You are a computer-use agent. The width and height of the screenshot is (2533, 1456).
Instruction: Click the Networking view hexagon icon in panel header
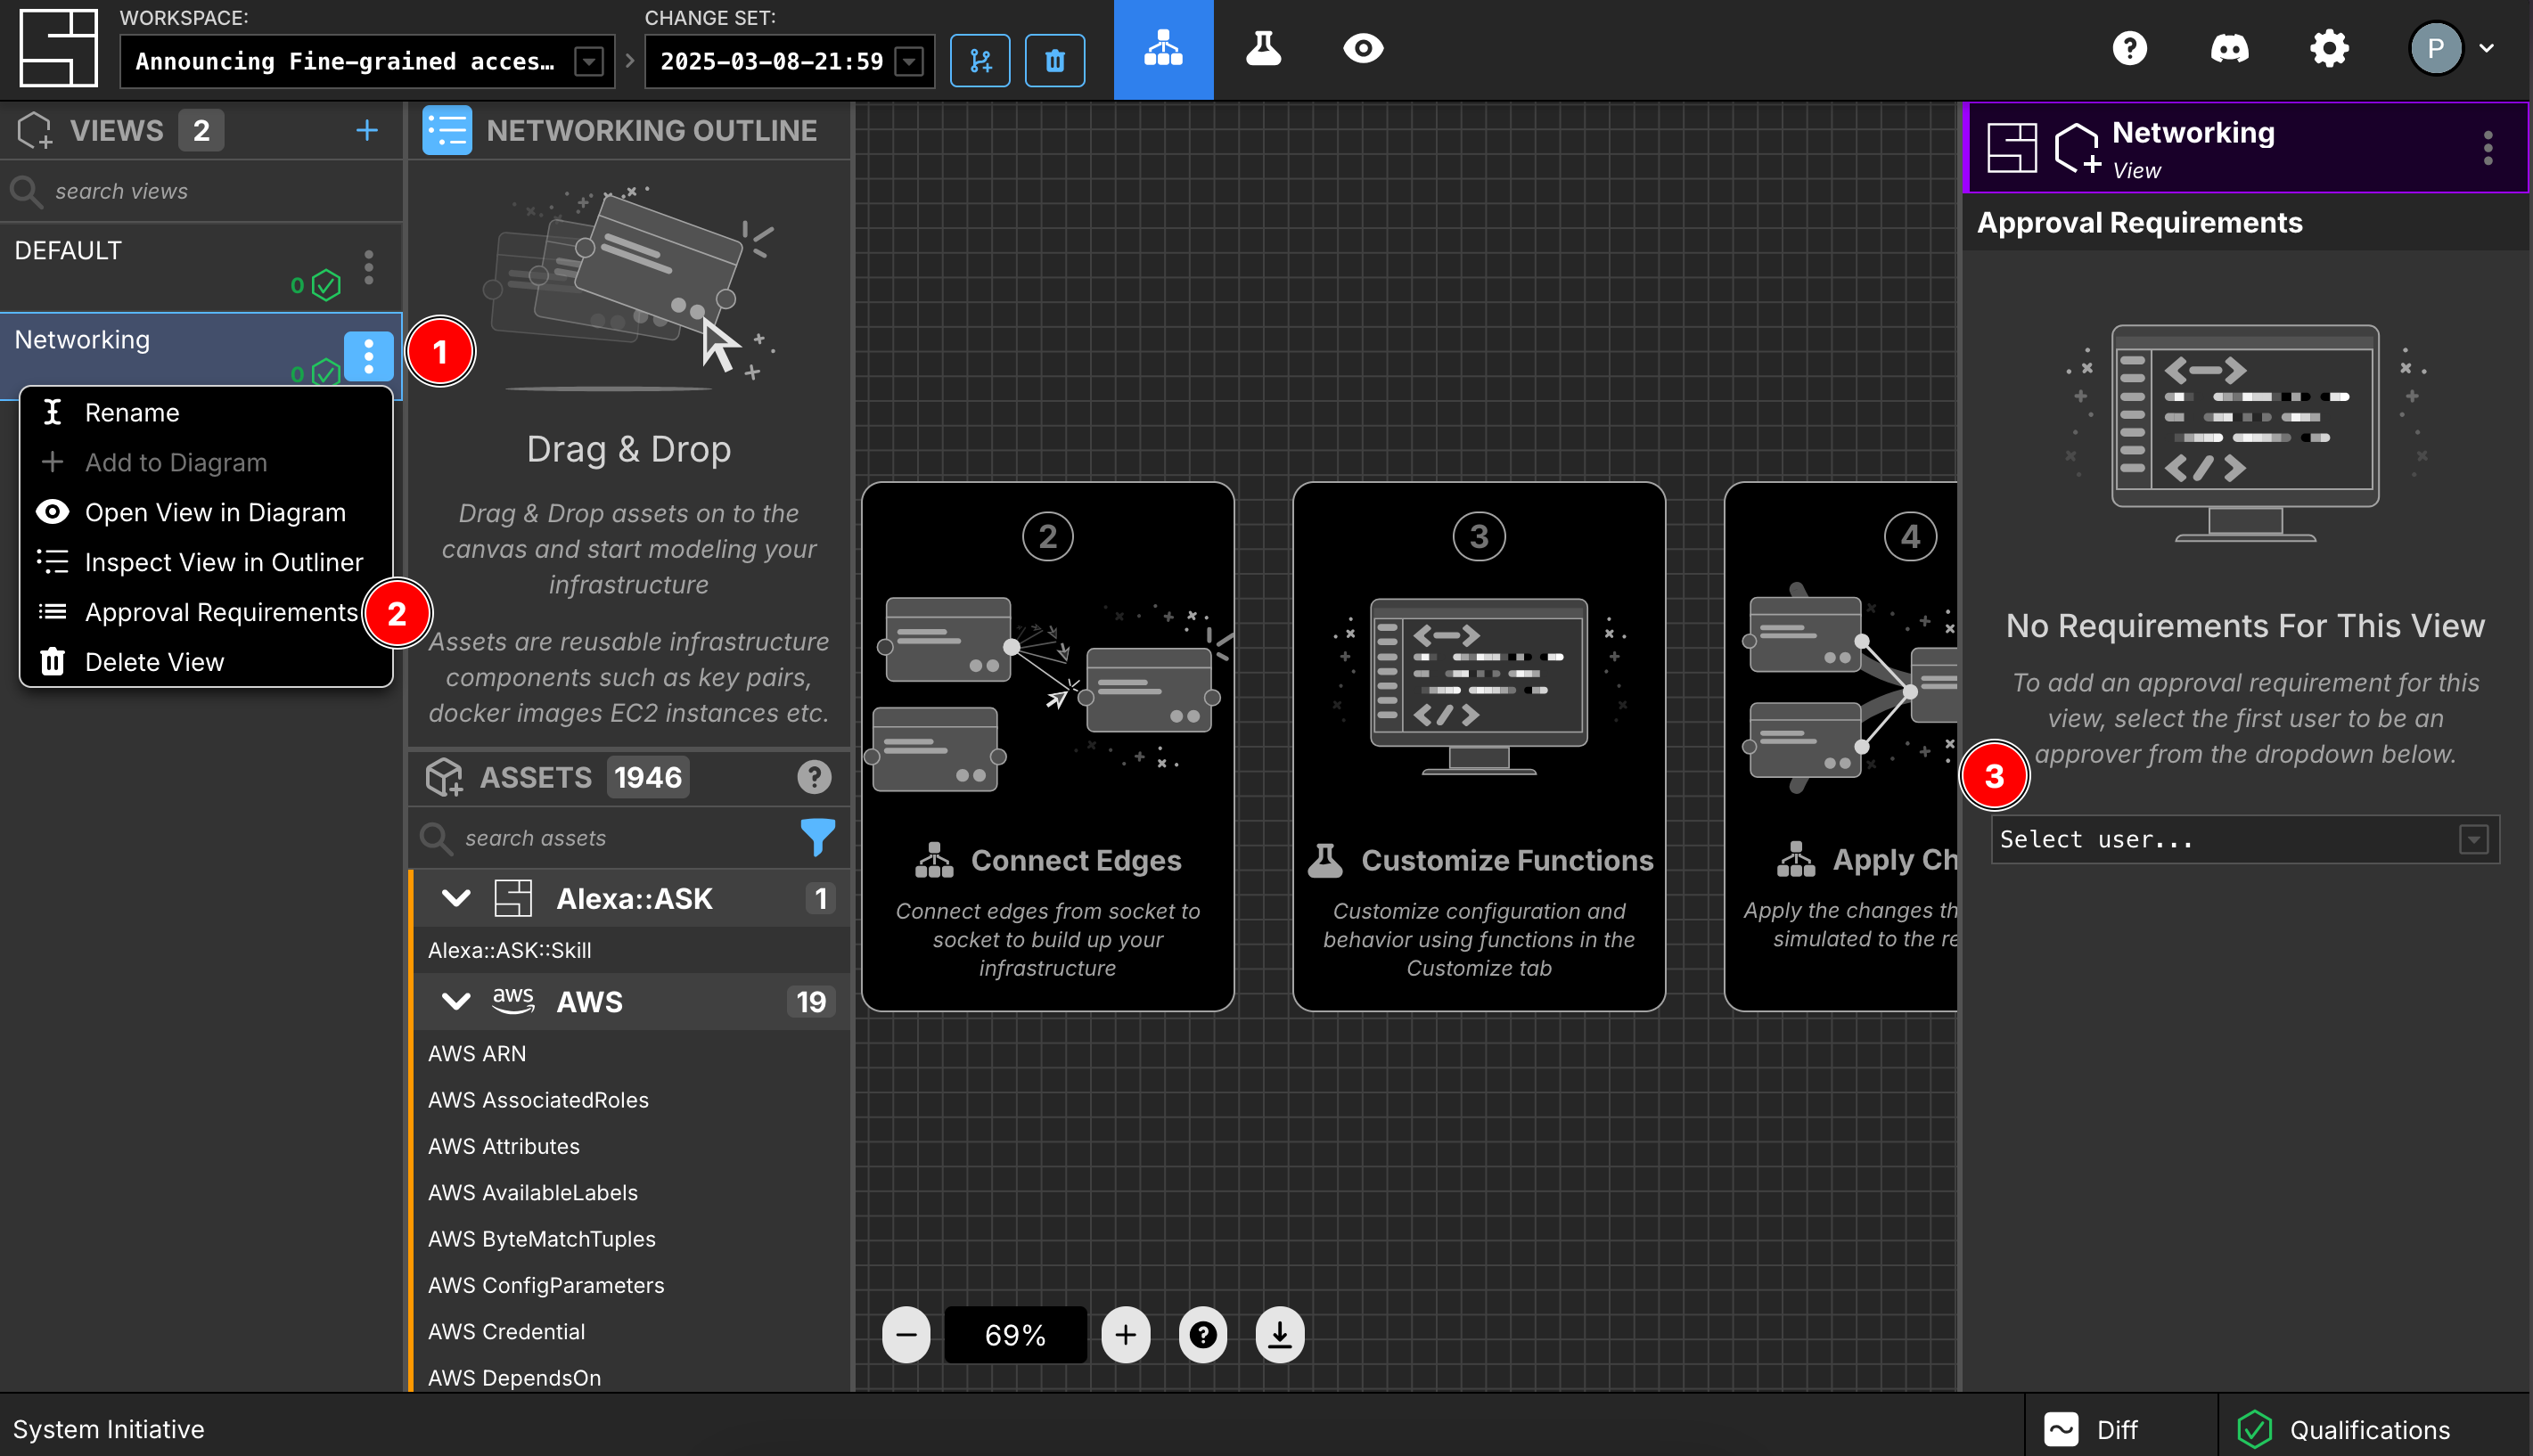pyautogui.click(x=2076, y=148)
